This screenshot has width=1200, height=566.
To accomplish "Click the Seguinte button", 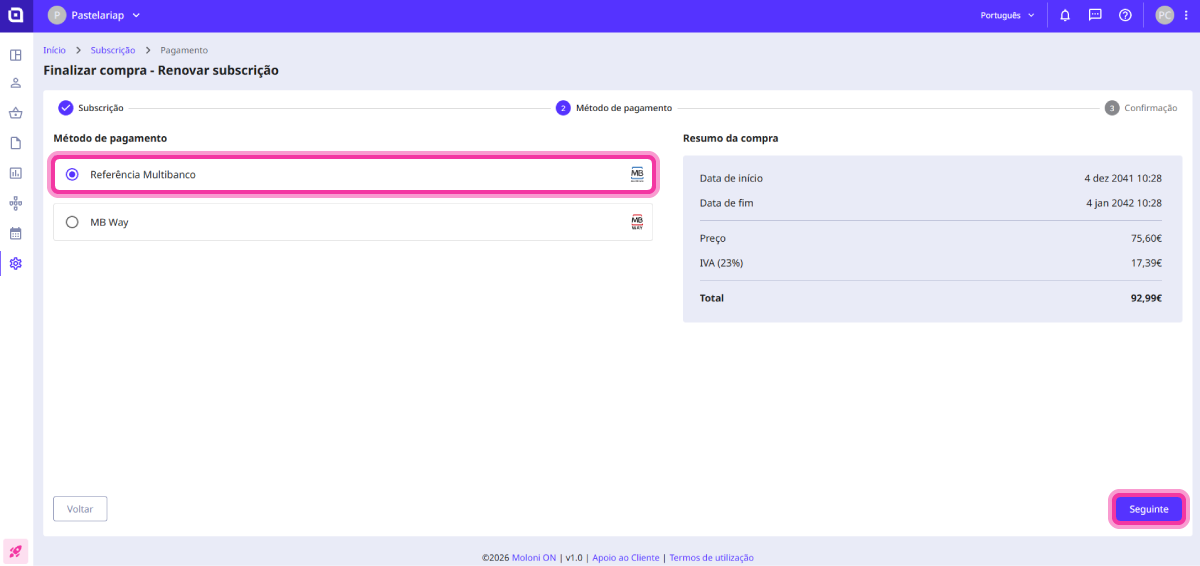I will [1149, 509].
